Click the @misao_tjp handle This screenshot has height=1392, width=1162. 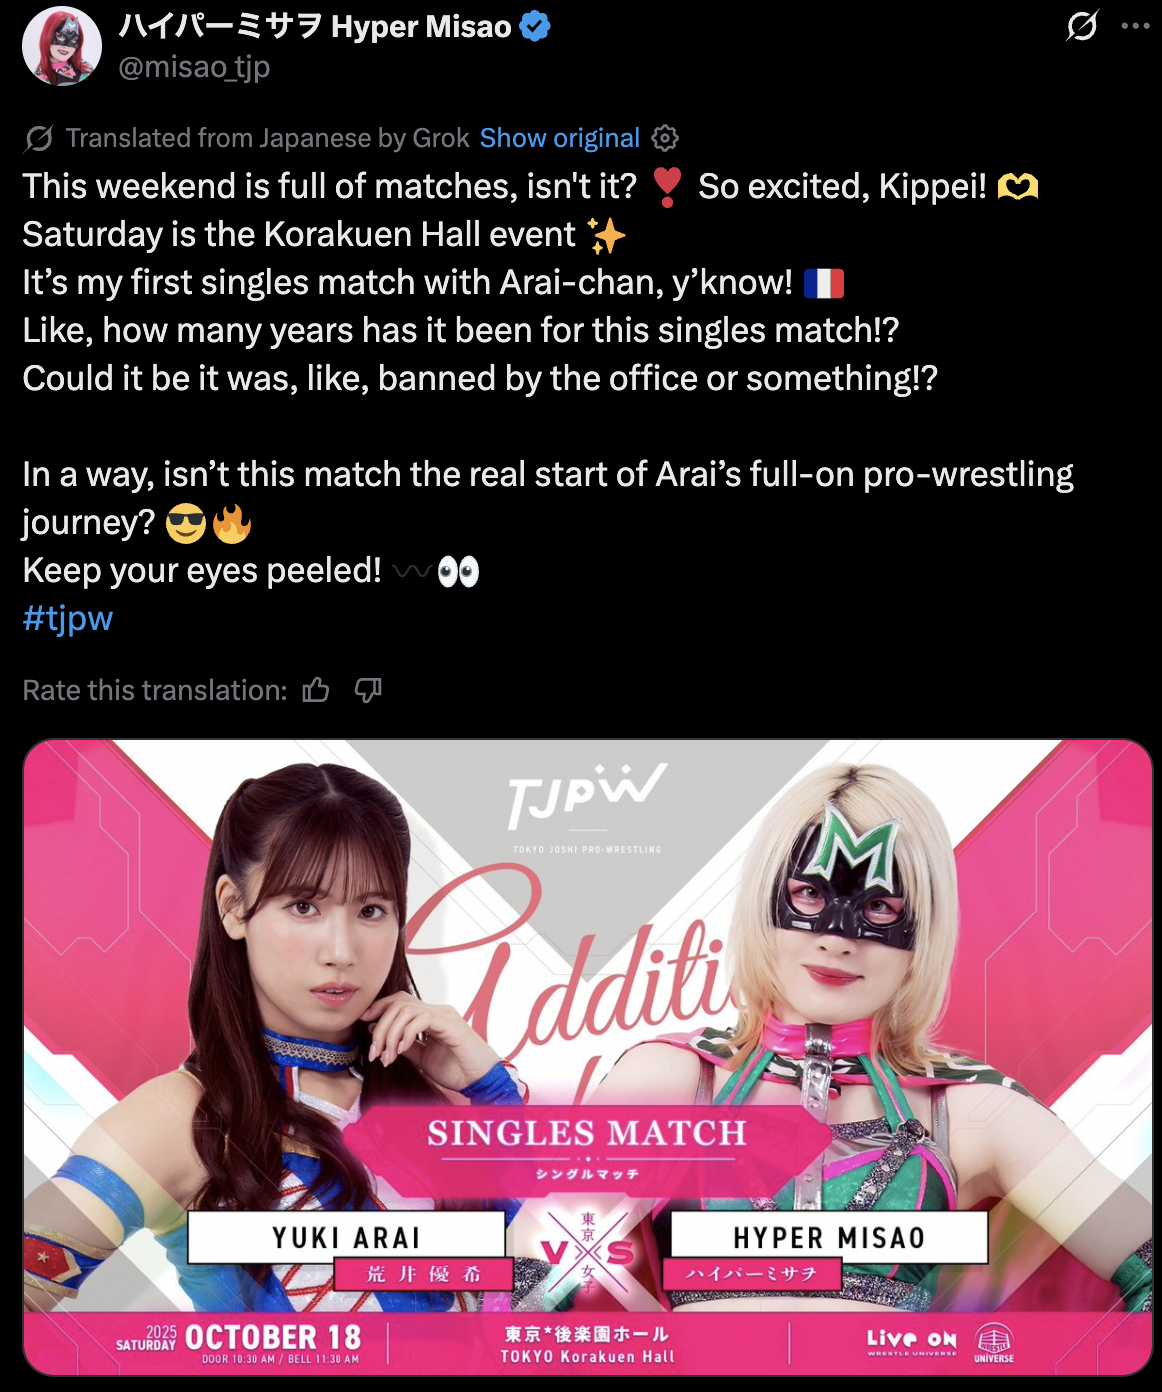click(x=195, y=67)
